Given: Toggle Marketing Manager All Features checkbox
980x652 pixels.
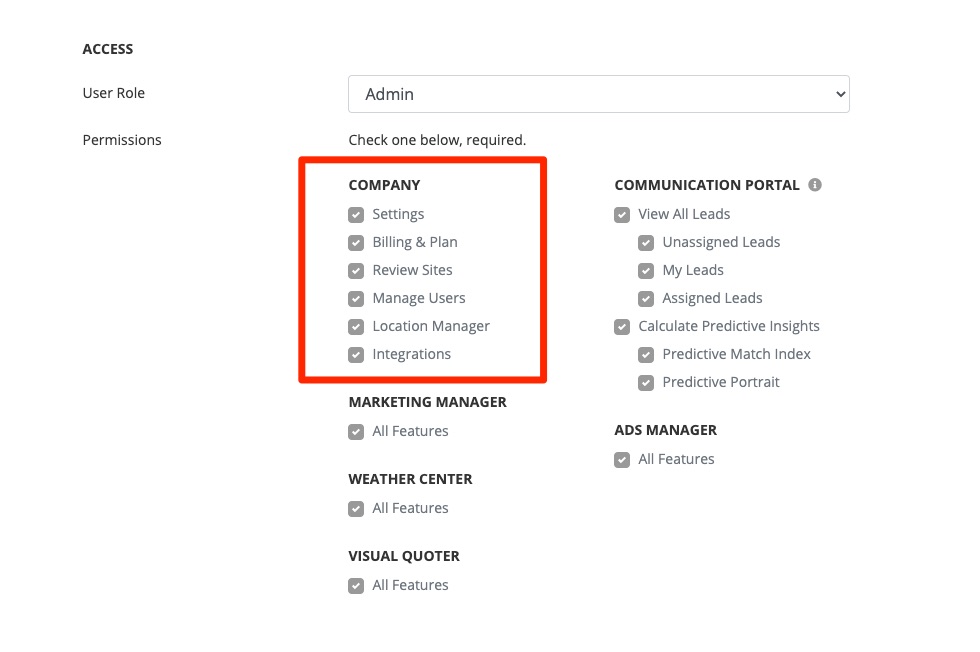Looking at the screenshot, I should (356, 432).
